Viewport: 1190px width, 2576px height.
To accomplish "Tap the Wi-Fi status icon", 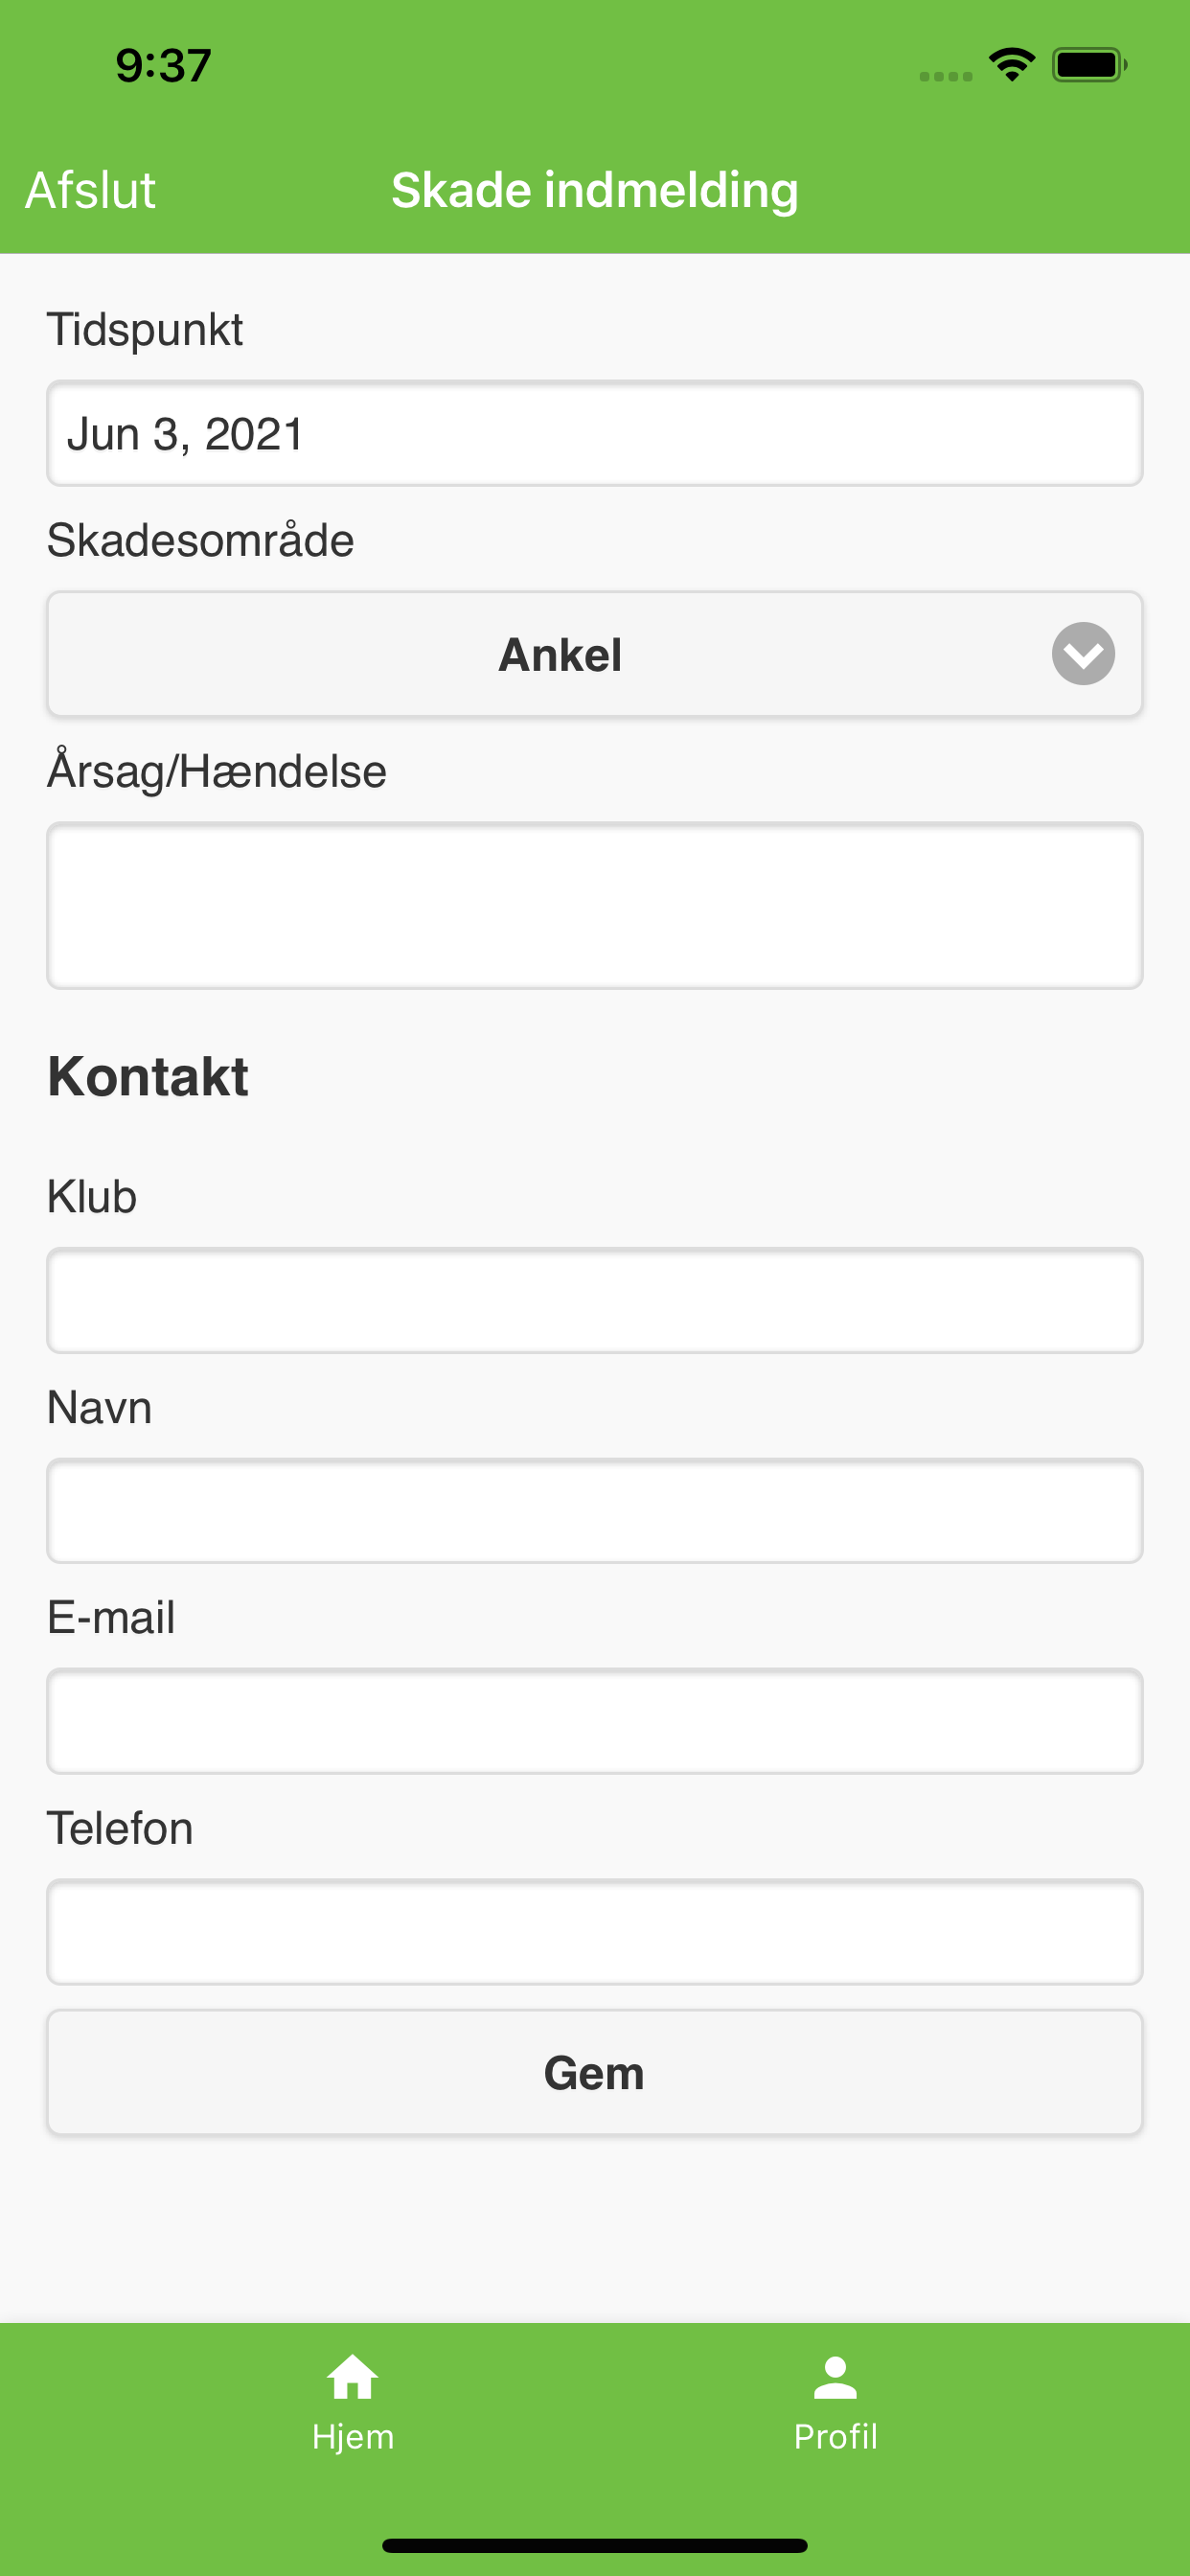I will (x=1012, y=65).
